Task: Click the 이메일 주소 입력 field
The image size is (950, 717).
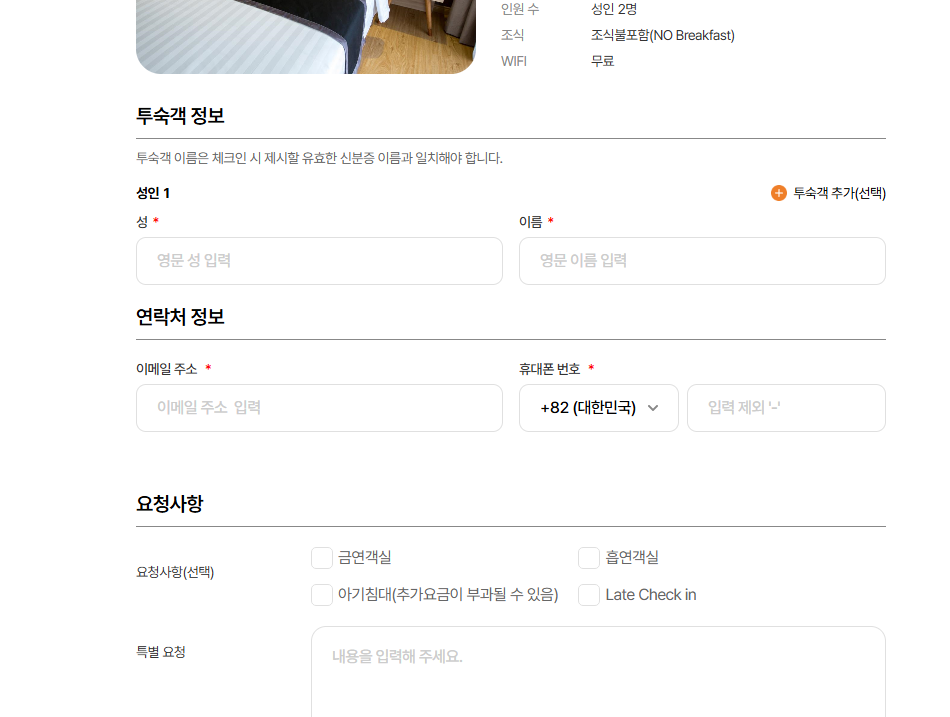Action: point(319,408)
